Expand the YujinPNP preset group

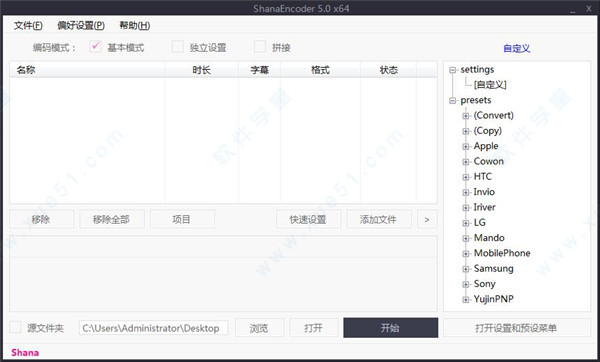tap(466, 300)
